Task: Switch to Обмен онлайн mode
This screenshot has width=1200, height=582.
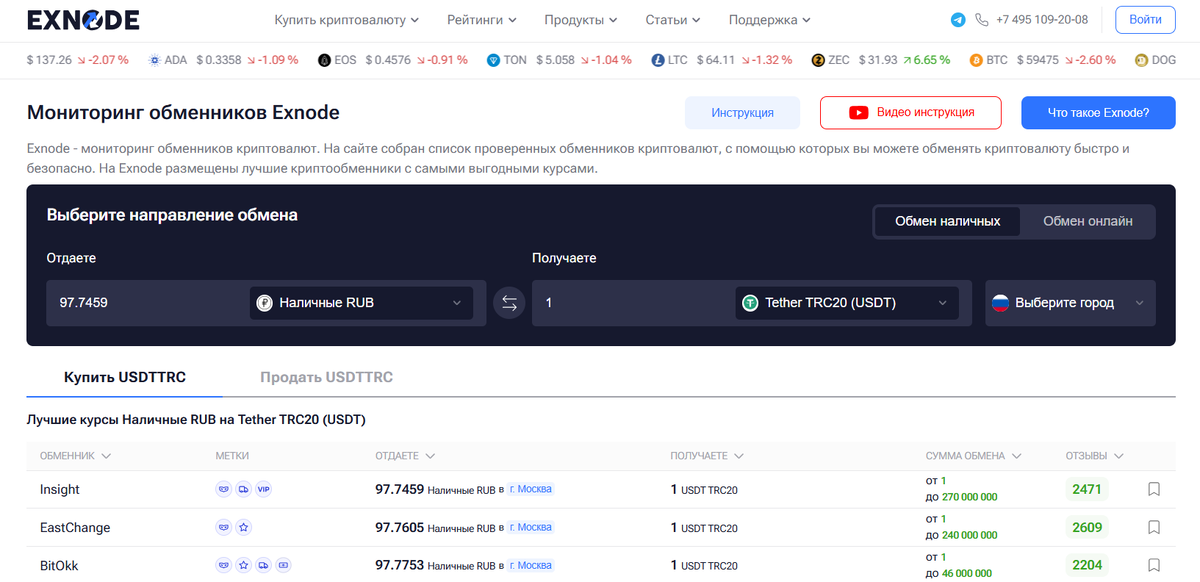Action: (x=1087, y=221)
